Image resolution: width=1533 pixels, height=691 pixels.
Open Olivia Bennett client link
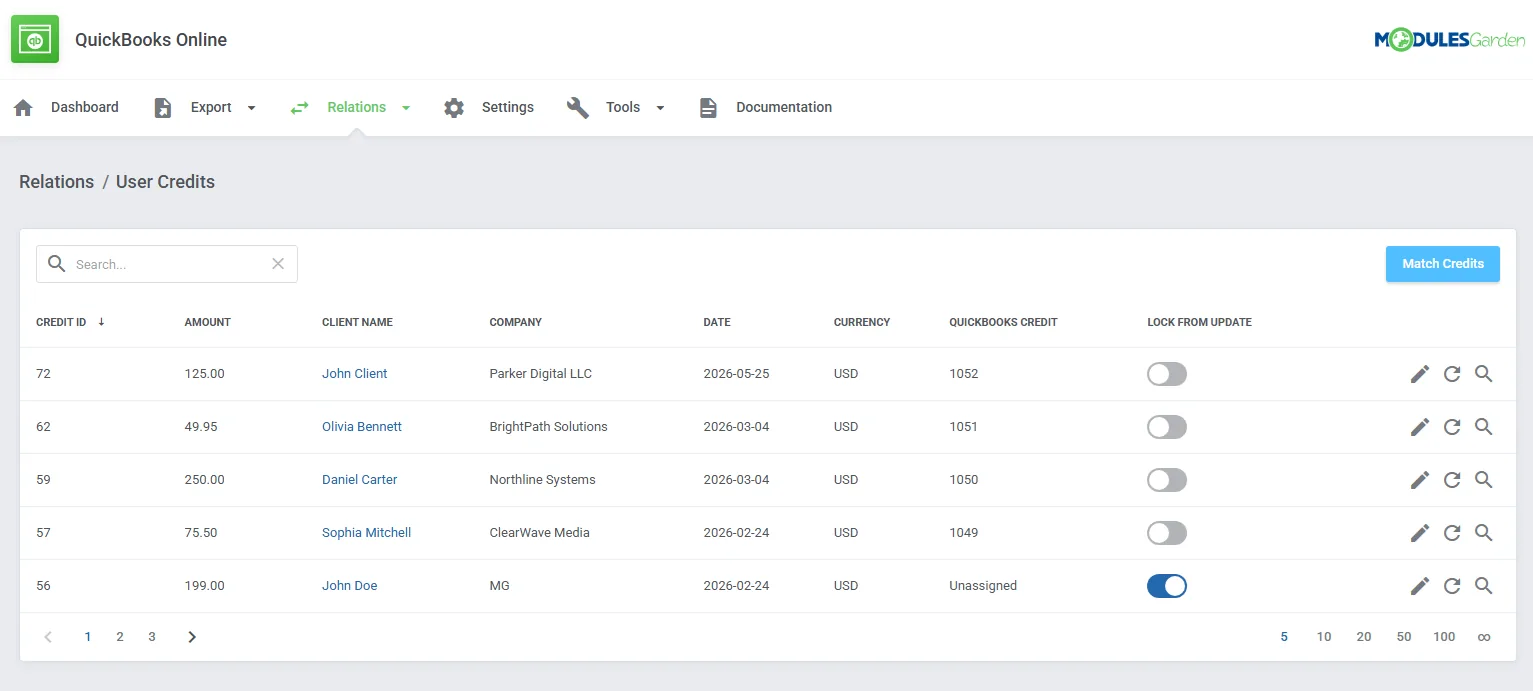tap(362, 427)
